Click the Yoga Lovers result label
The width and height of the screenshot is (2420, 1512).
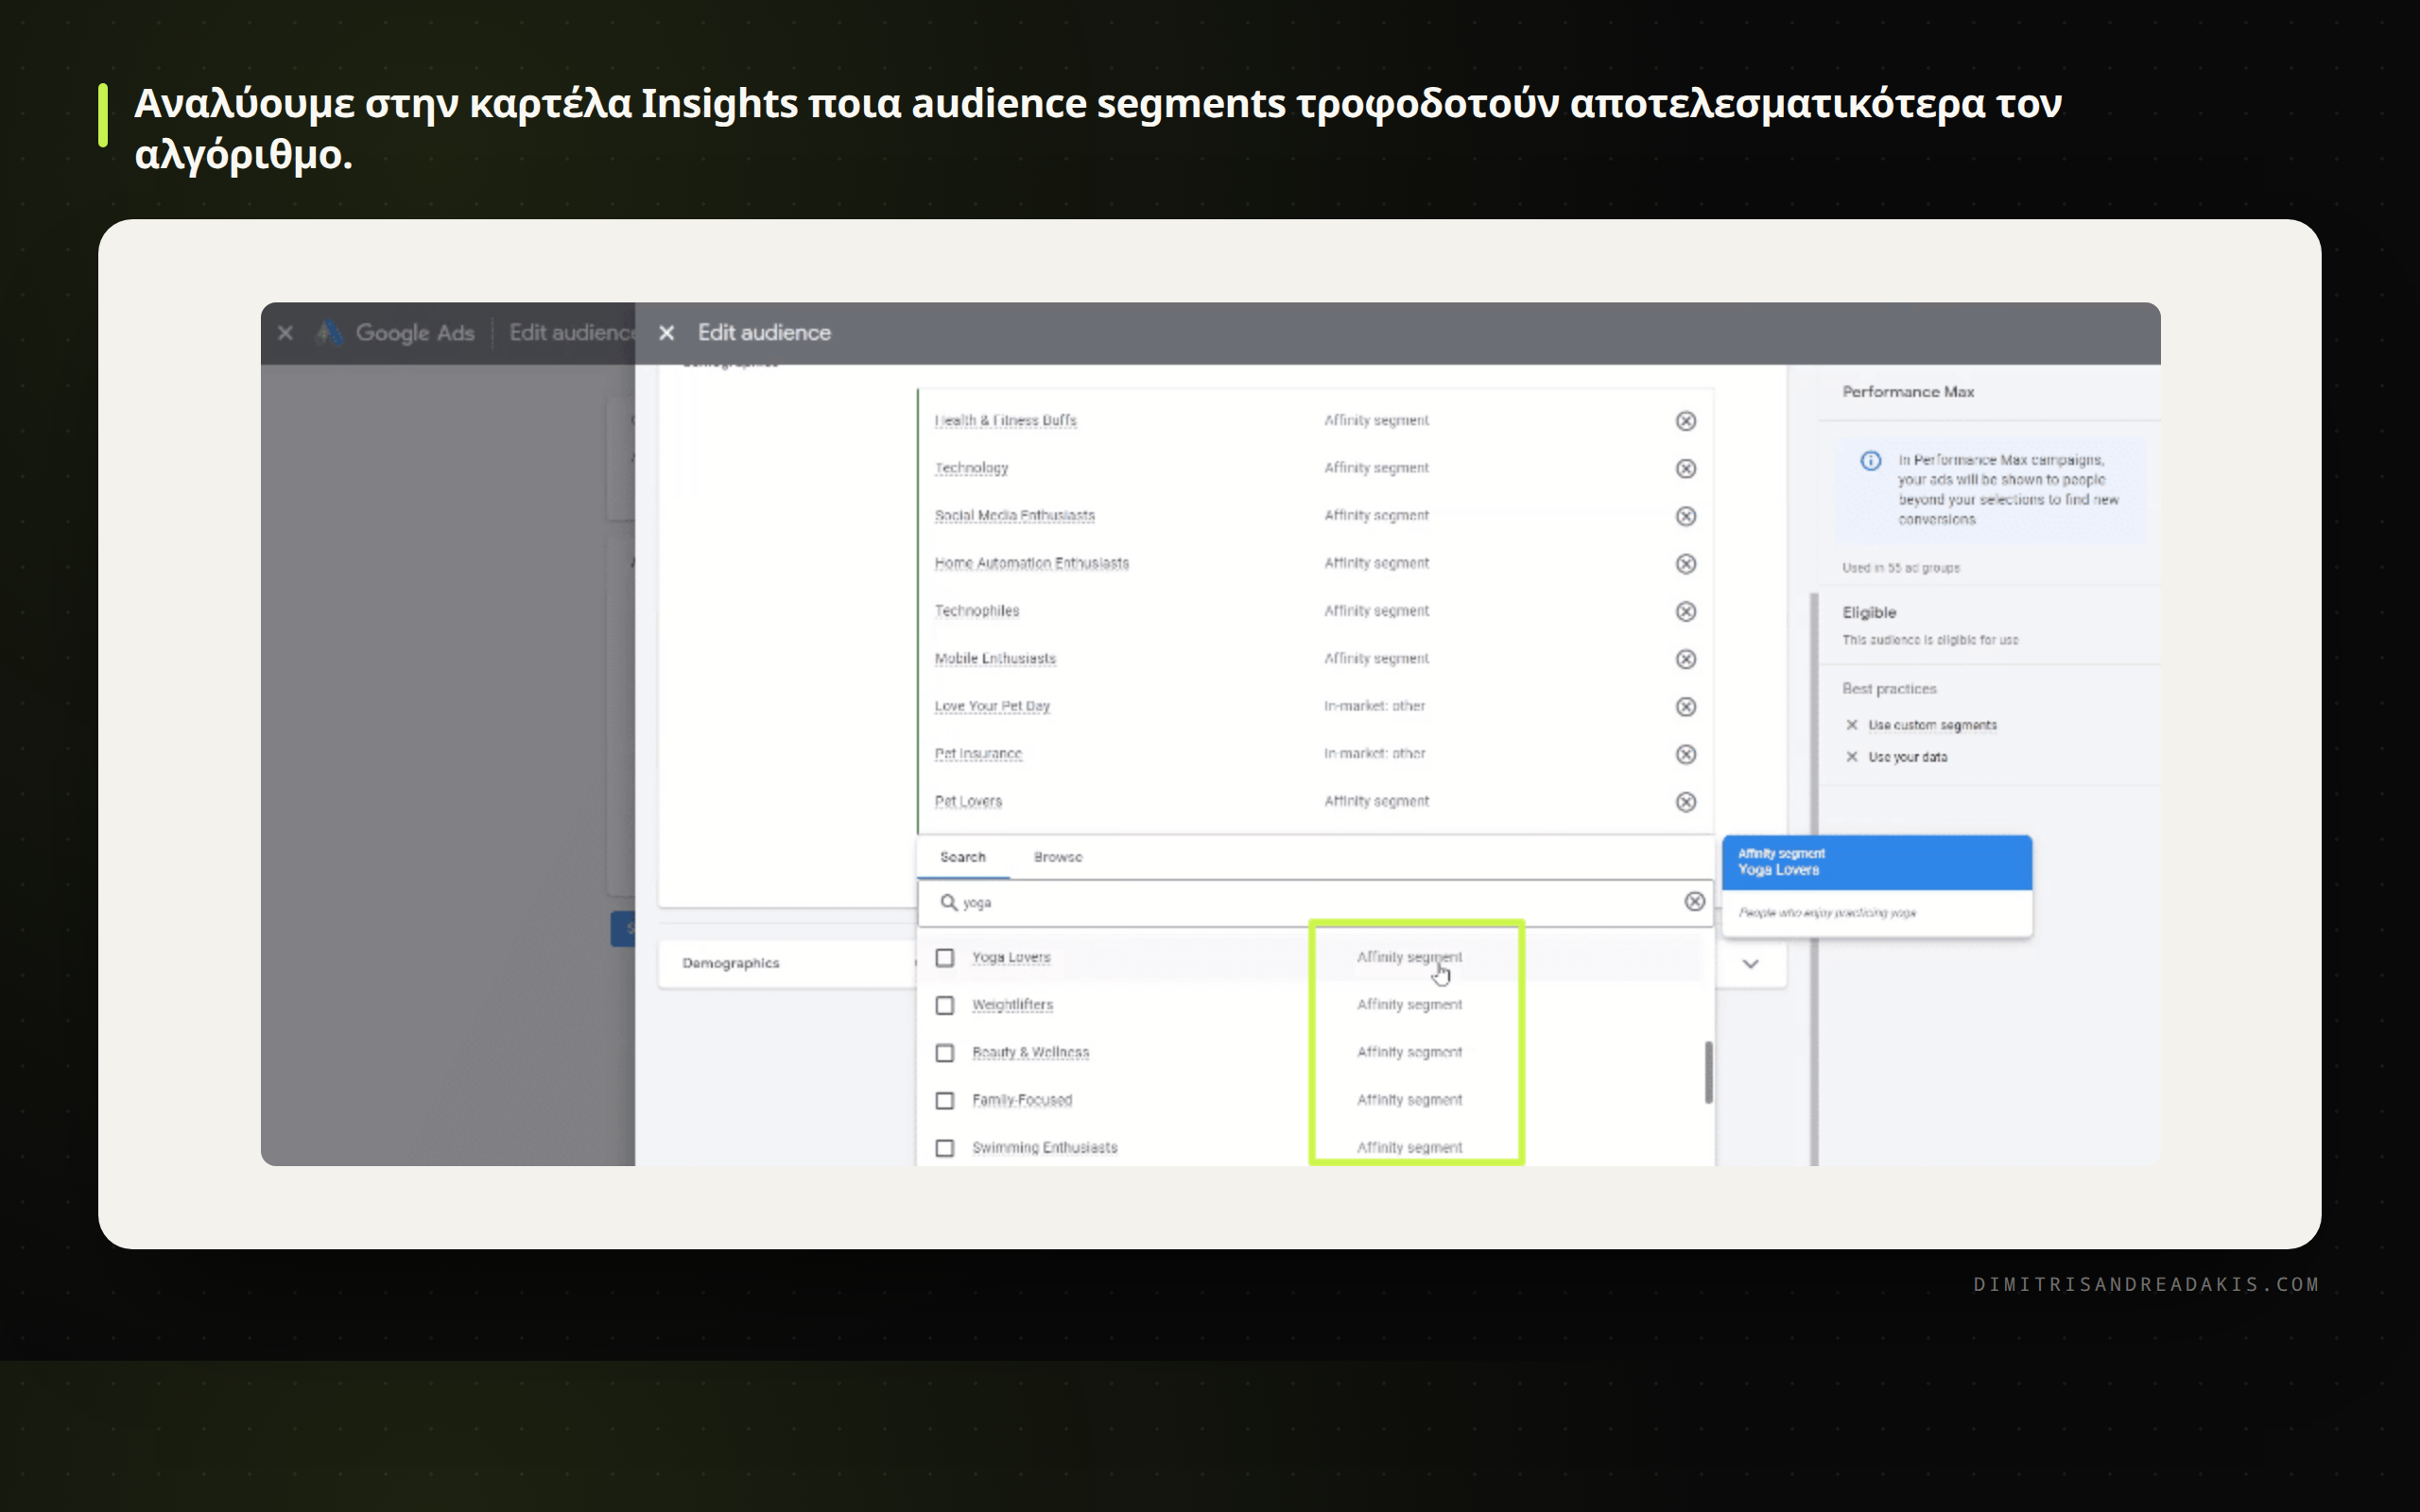1011,957
